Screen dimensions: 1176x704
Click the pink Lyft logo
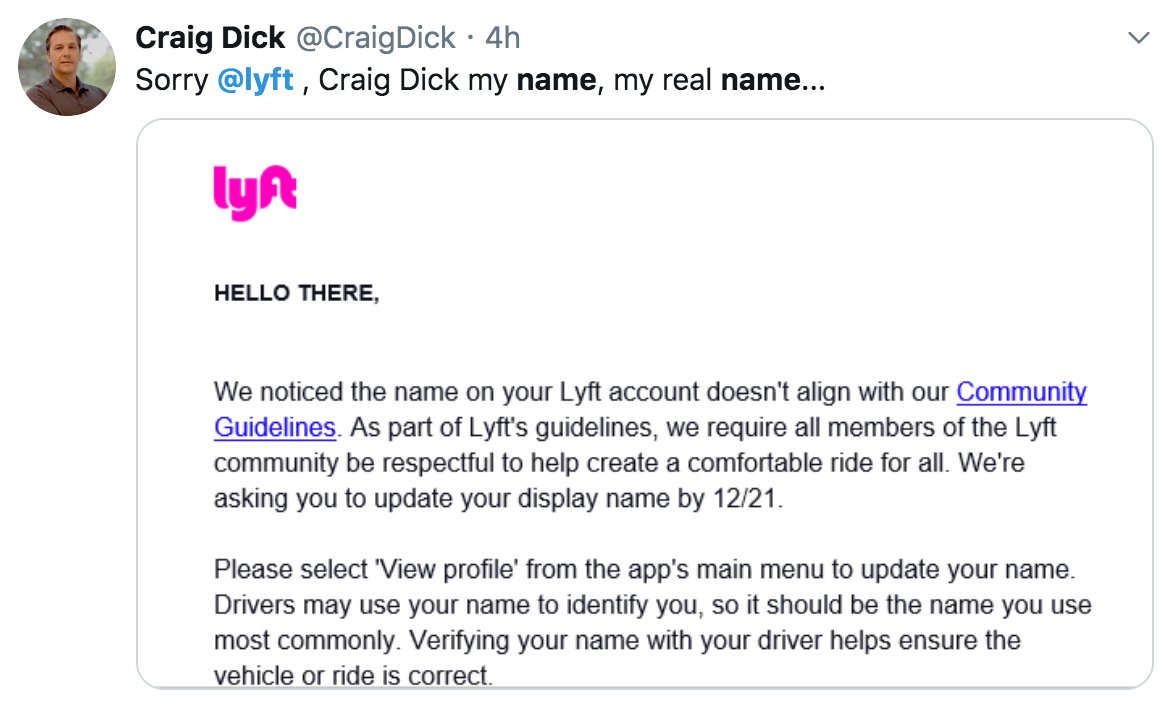(x=255, y=193)
